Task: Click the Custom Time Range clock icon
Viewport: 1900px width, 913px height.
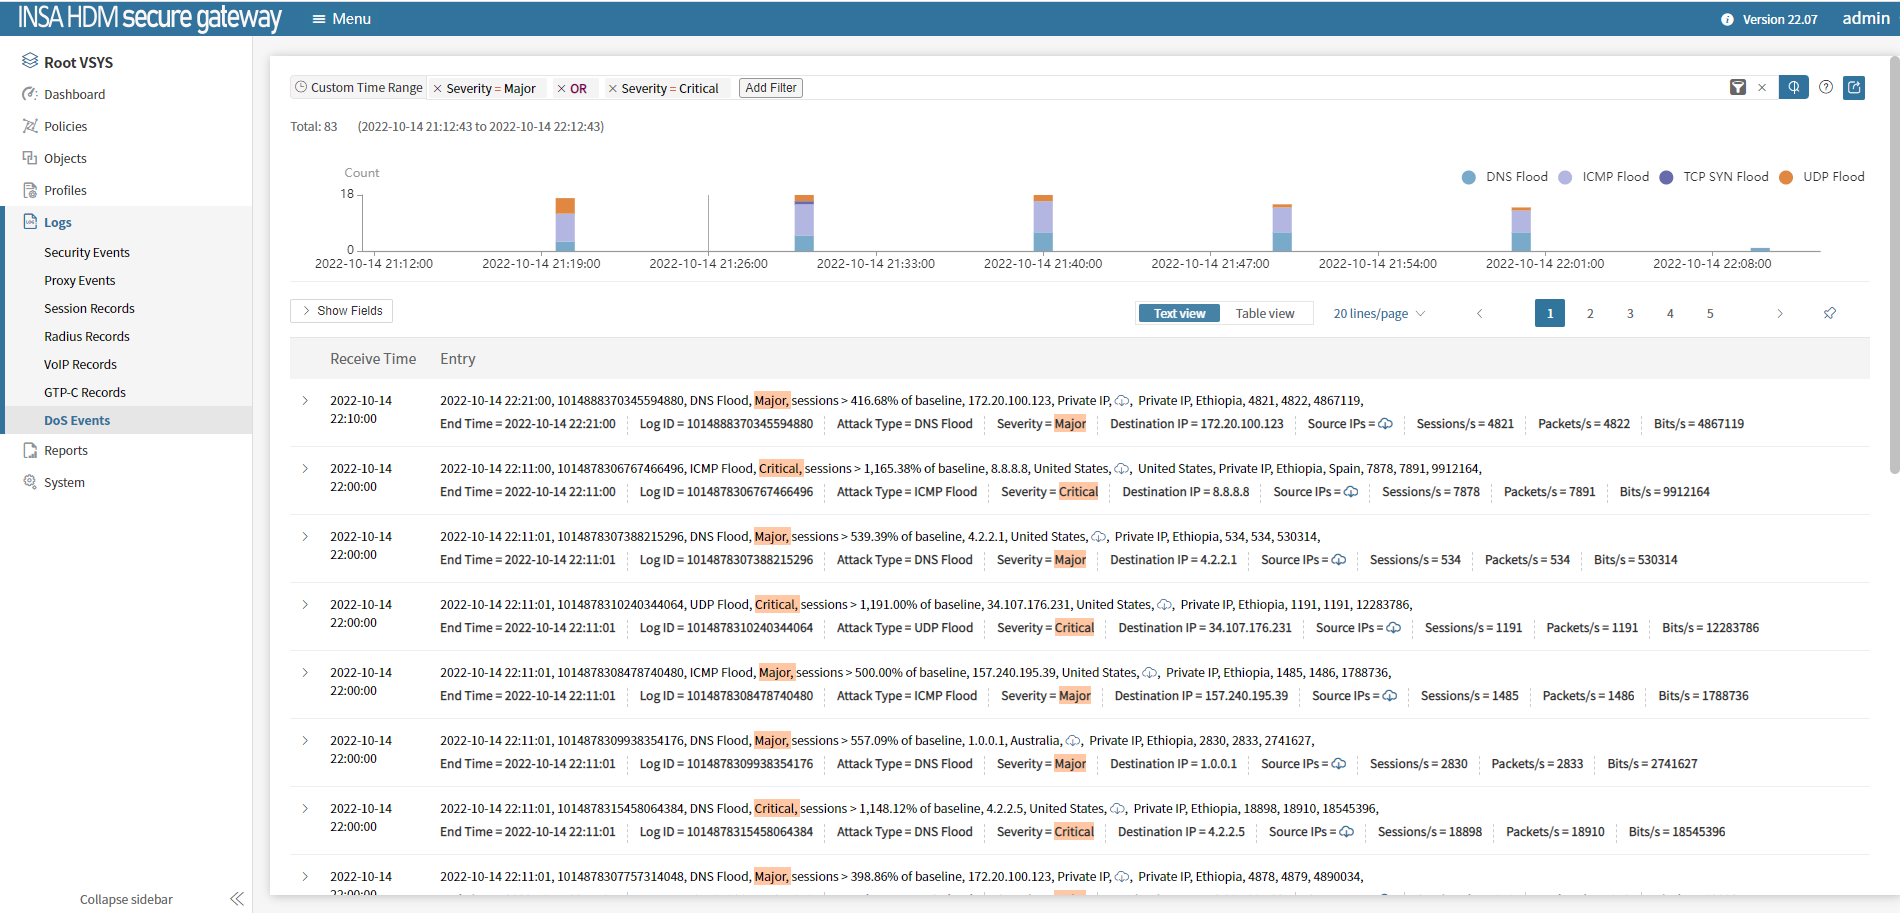Action: (301, 88)
